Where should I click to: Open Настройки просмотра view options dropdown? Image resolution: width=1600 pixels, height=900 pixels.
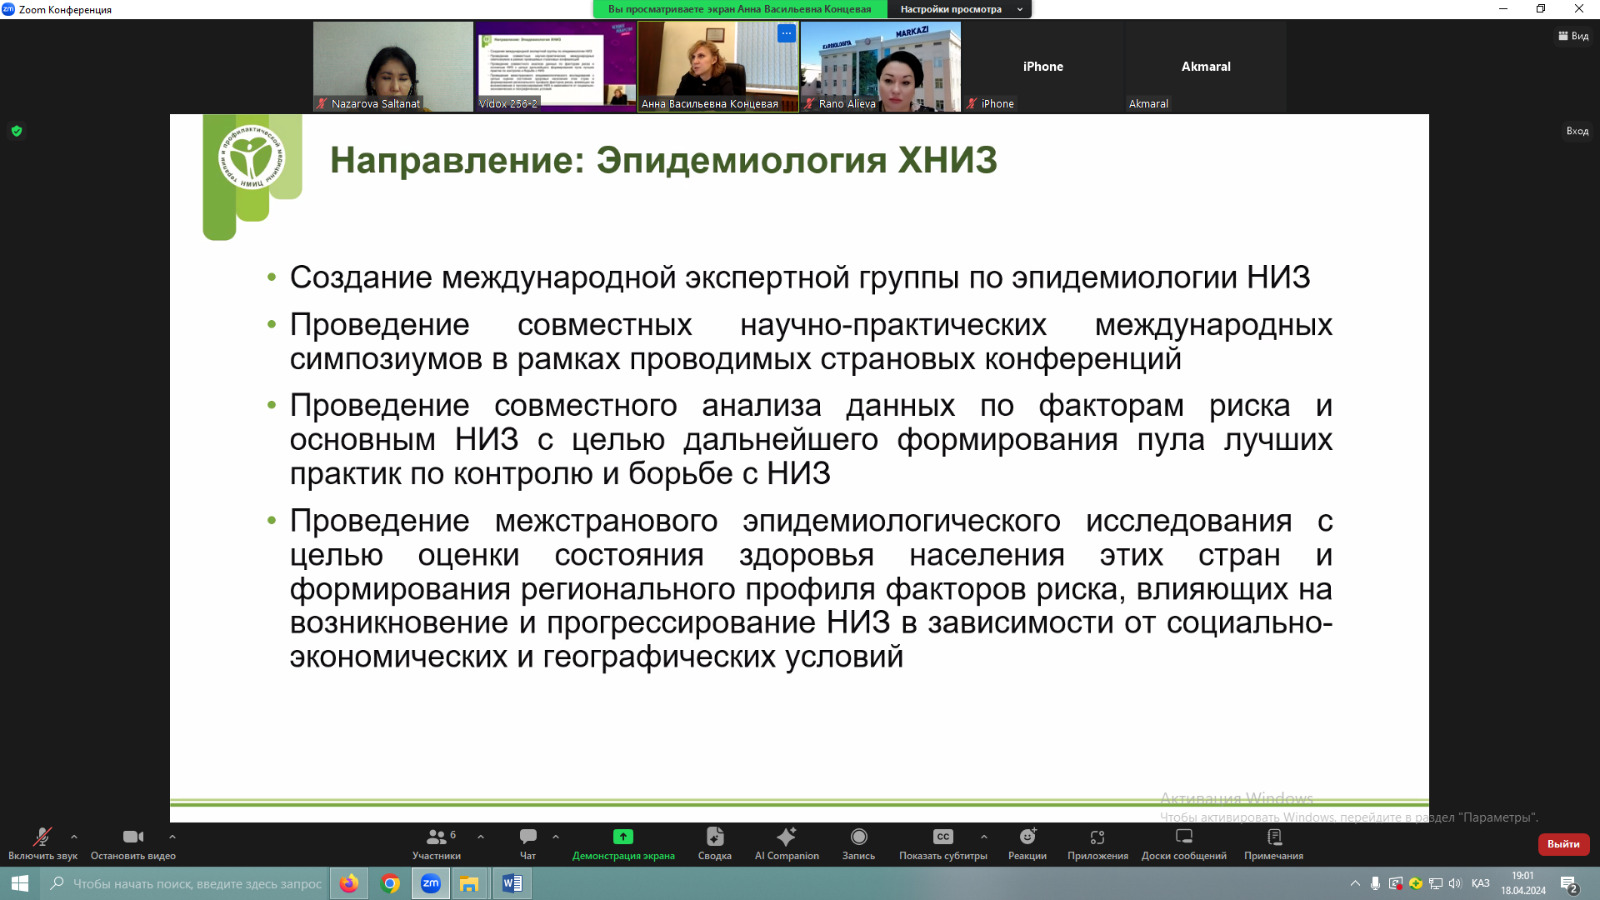958,9
